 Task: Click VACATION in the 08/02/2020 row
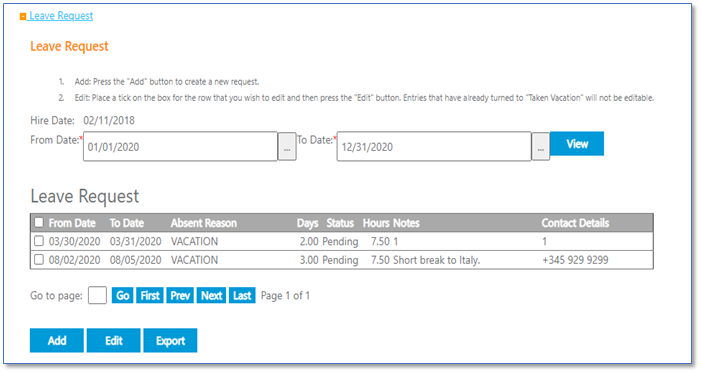click(x=194, y=260)
